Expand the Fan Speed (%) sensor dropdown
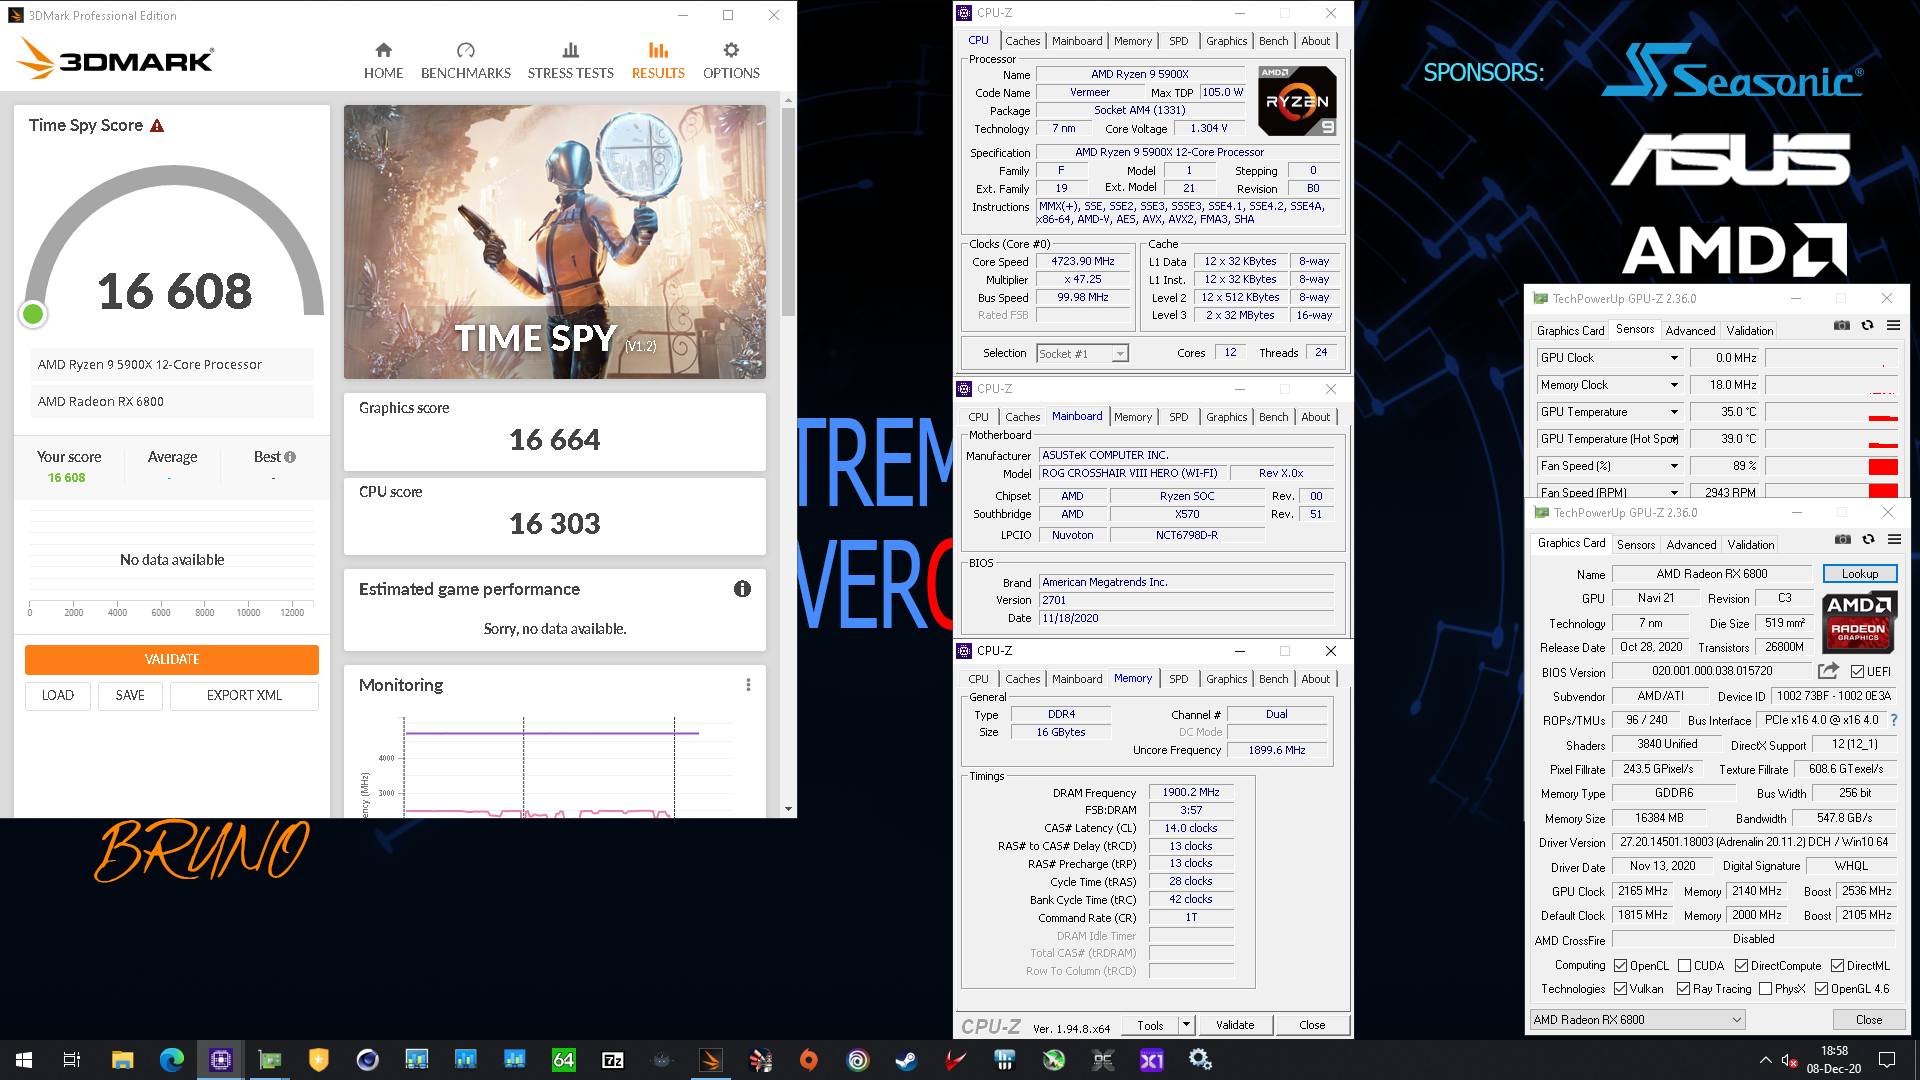Viewport: 1920px width, 1080px height. (x=1673, y=466)
